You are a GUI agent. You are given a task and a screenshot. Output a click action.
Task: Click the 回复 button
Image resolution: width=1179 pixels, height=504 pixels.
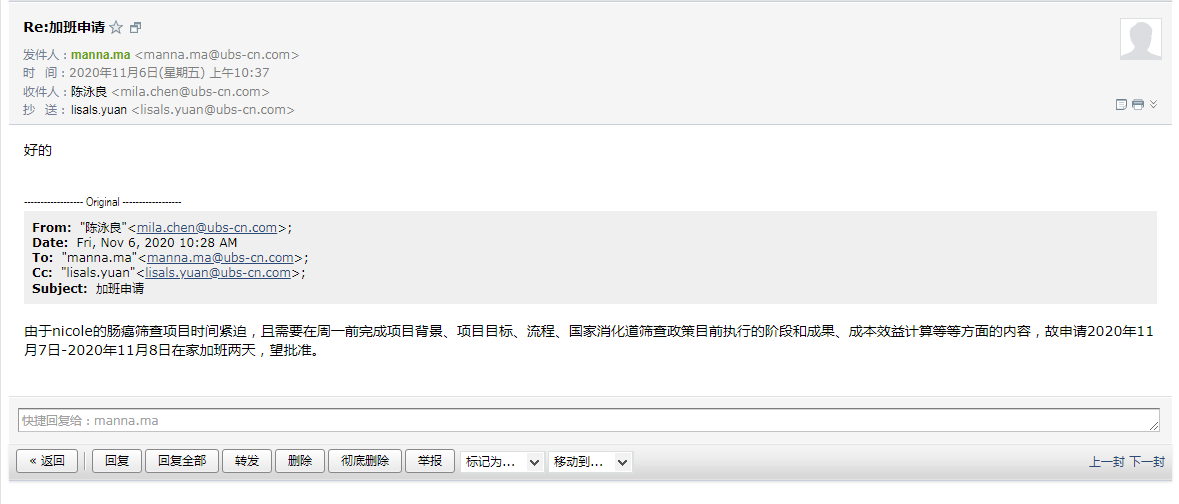click(x=117, y=461)
